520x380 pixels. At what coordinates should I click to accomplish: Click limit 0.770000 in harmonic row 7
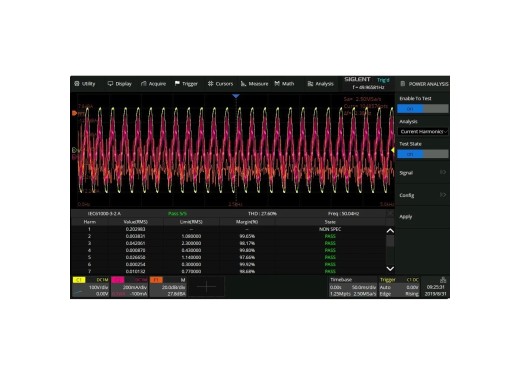coord(191,271)
